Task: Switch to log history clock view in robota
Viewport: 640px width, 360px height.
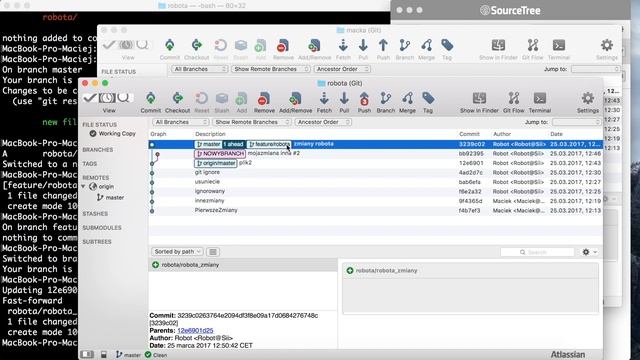Action: (107, 98)
